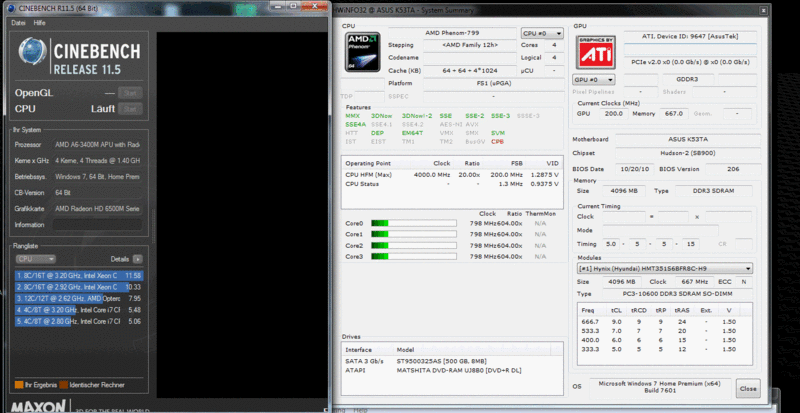Select ranking row 4 with score 5.48
The image size is (800, 413).
[x=79, y=310]
